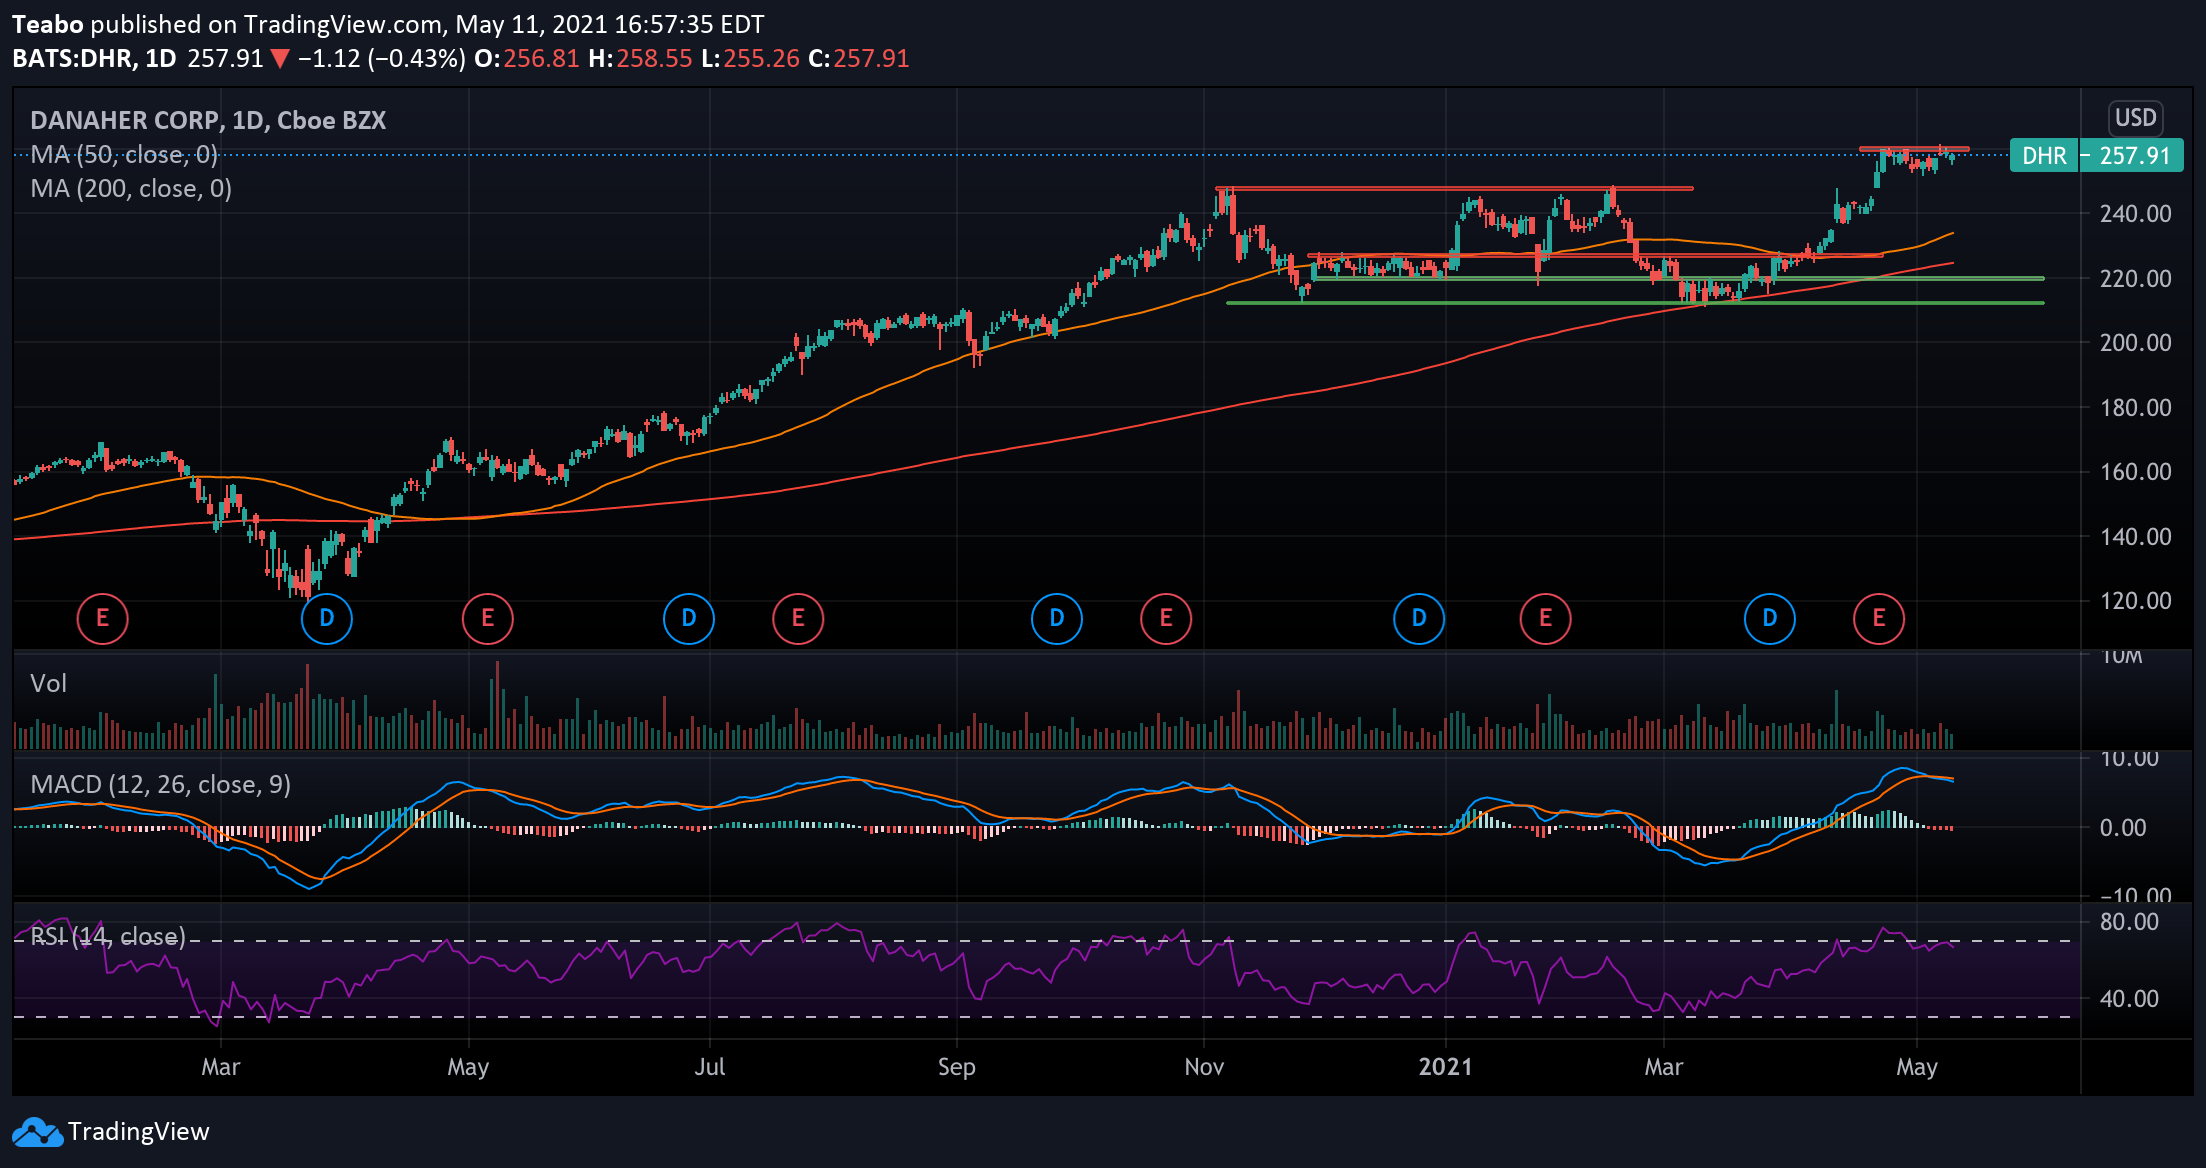This screenshot has height=1168, width=2206.
Task: Click the −1.12 (−0.43%) change text
Action: pyautogui.click(x=382, y=58)
